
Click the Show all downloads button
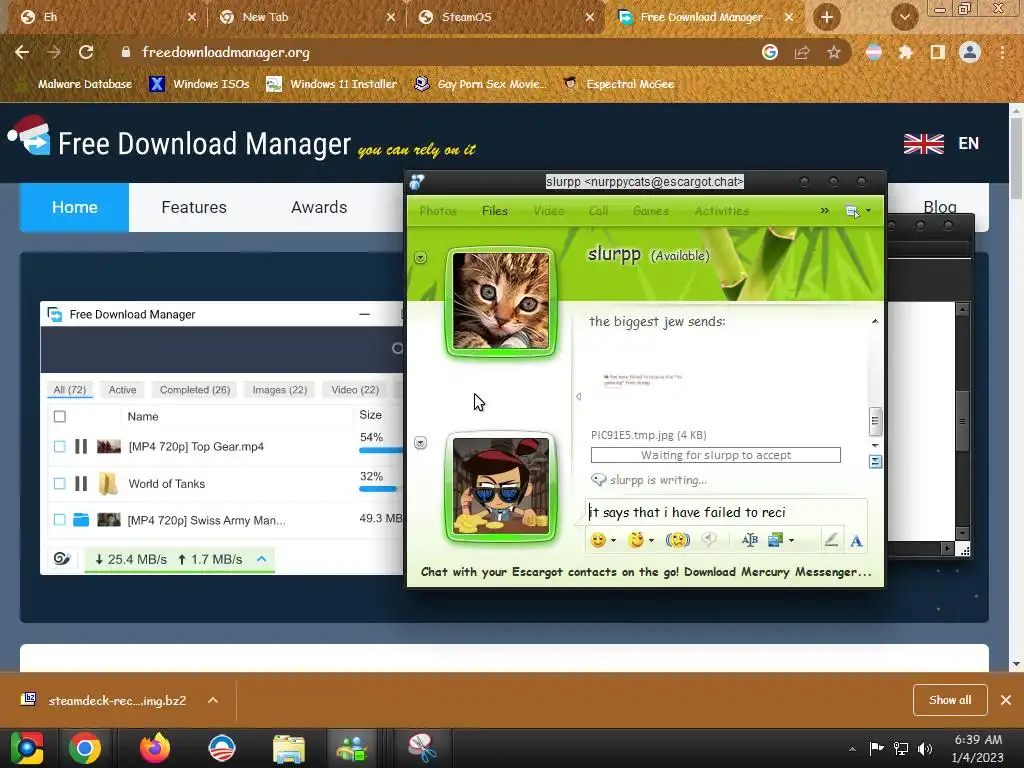click(x=950, y=700)
